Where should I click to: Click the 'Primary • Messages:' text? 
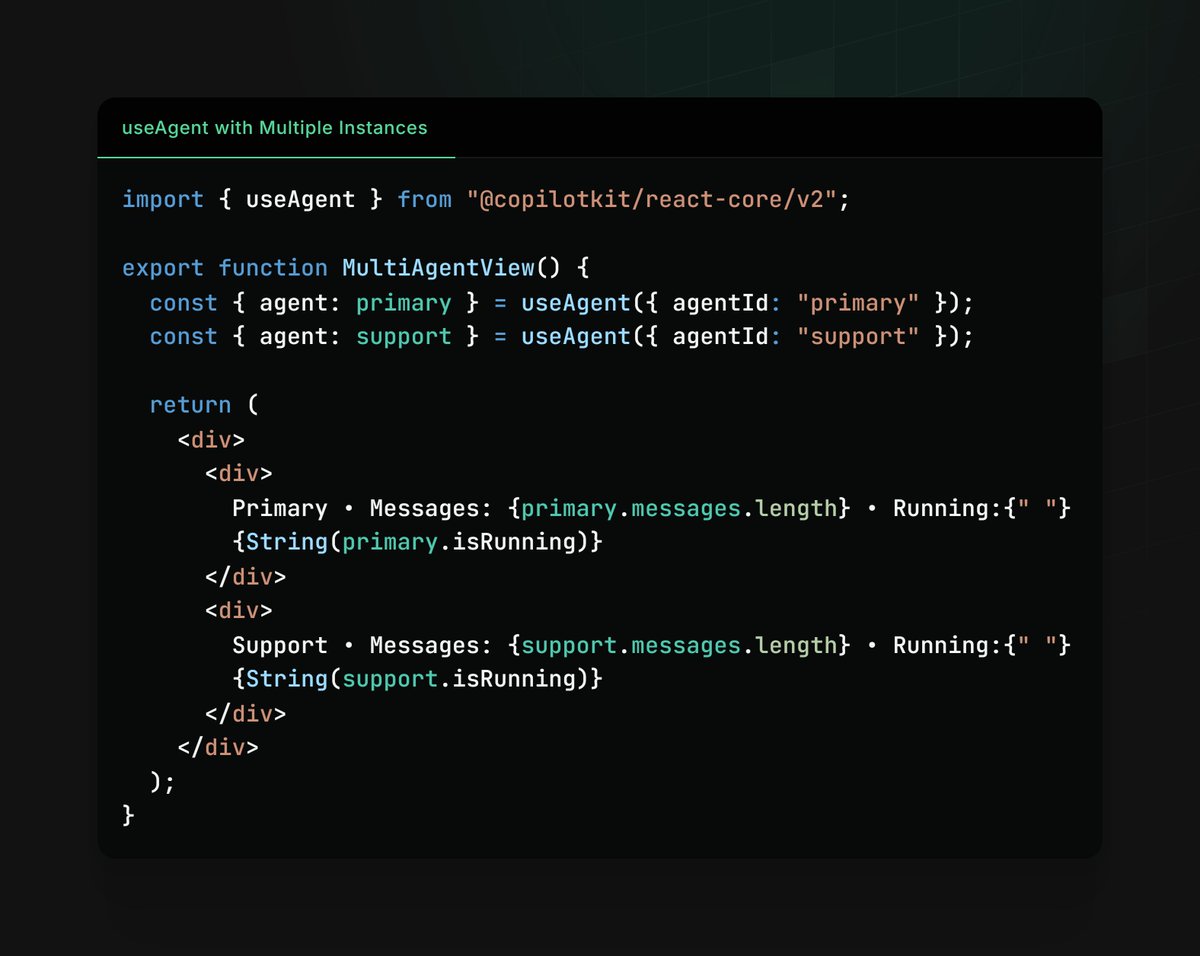(x=362, y=508)
